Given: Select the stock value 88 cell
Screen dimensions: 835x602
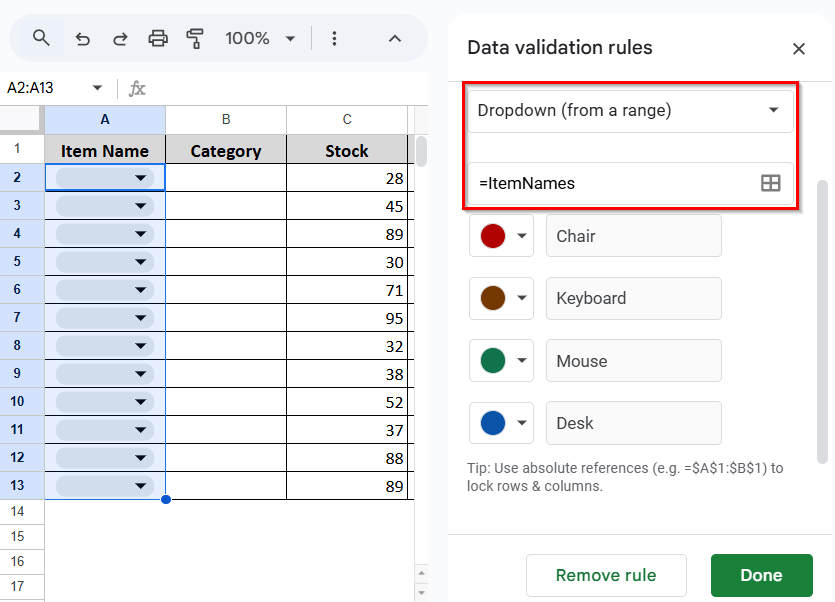Looking at the screenshot, I should 347,458.
